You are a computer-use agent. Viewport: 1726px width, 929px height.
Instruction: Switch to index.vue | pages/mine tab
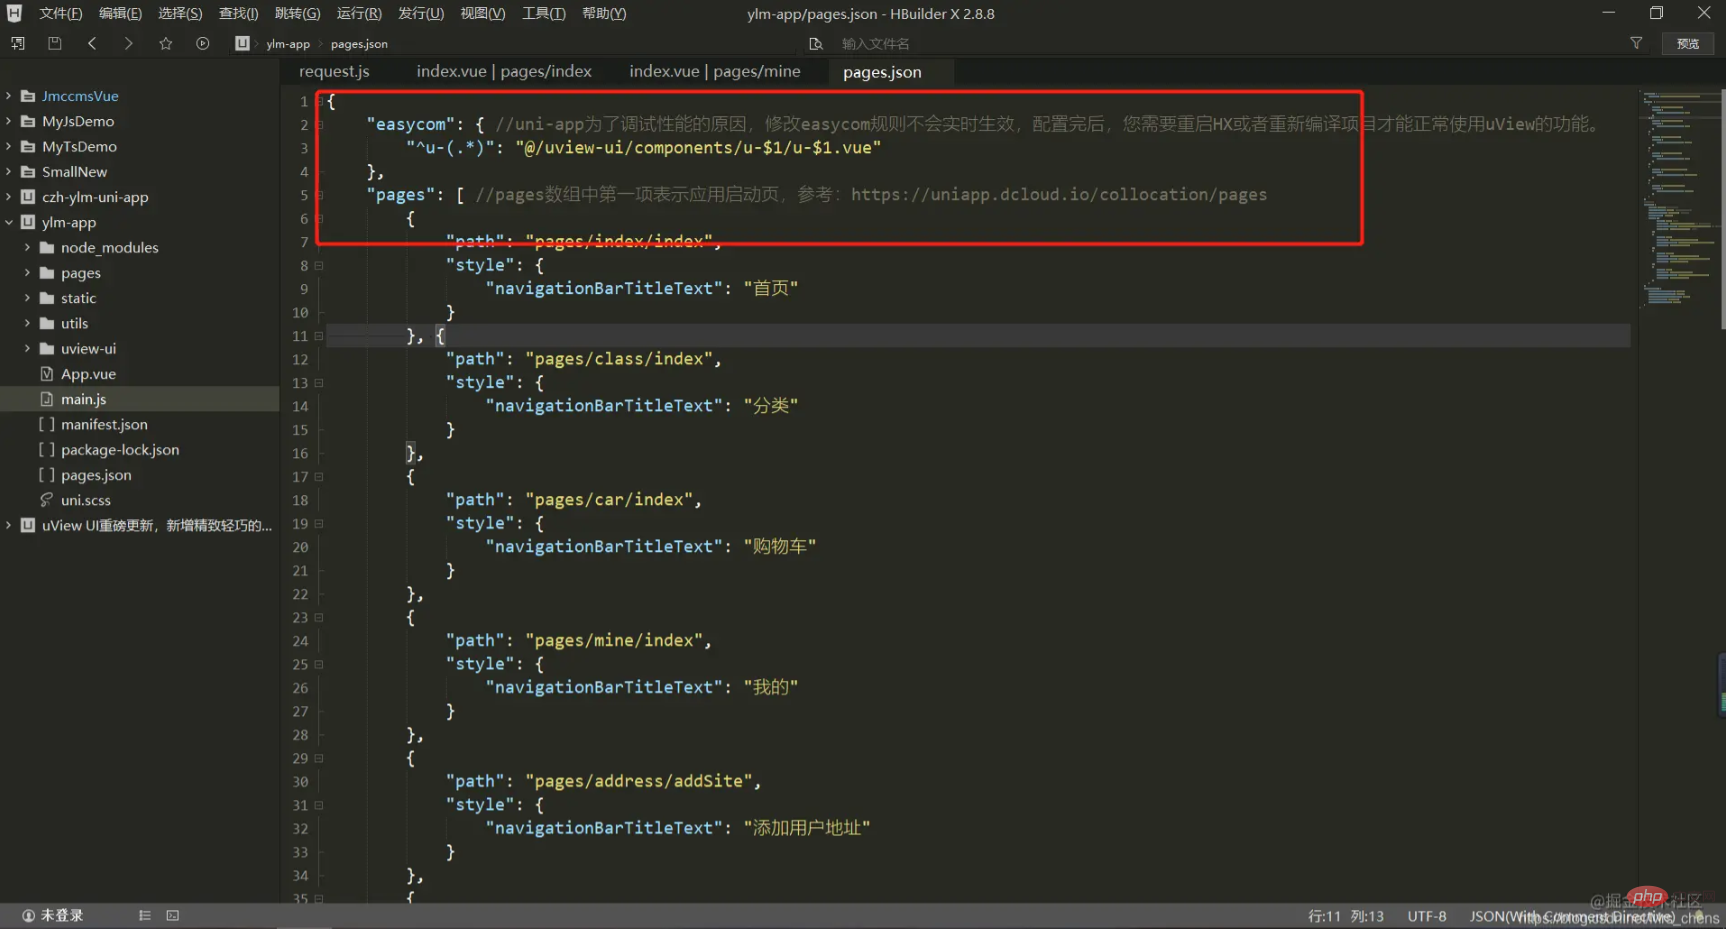pyautogui.click(x=715, y=71)
